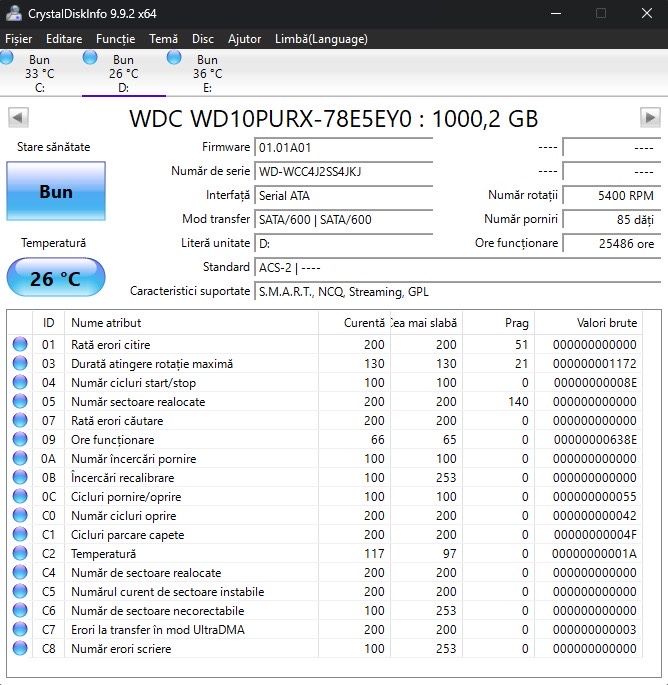Select the Număr erori scriere attribute name
This screenshot has height=685, width=668.
pyautogui.click(x=121, y=649)
